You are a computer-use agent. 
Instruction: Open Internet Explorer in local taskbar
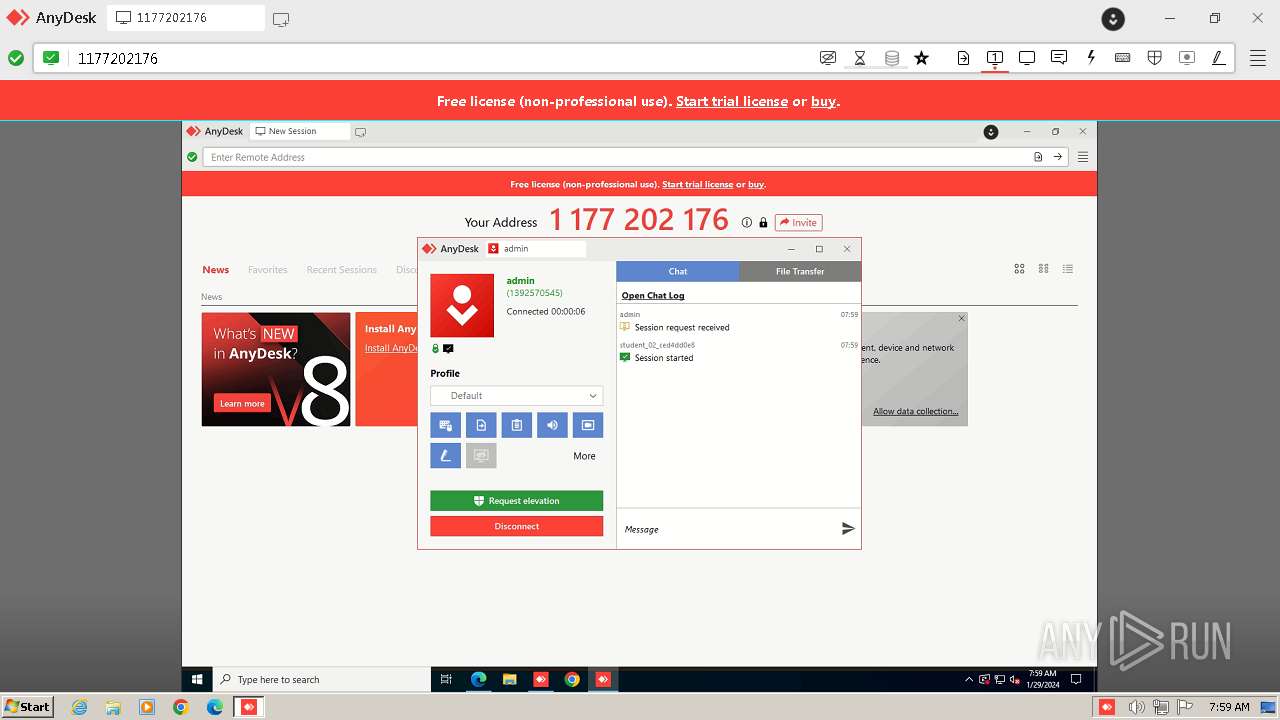coord(80,707)
